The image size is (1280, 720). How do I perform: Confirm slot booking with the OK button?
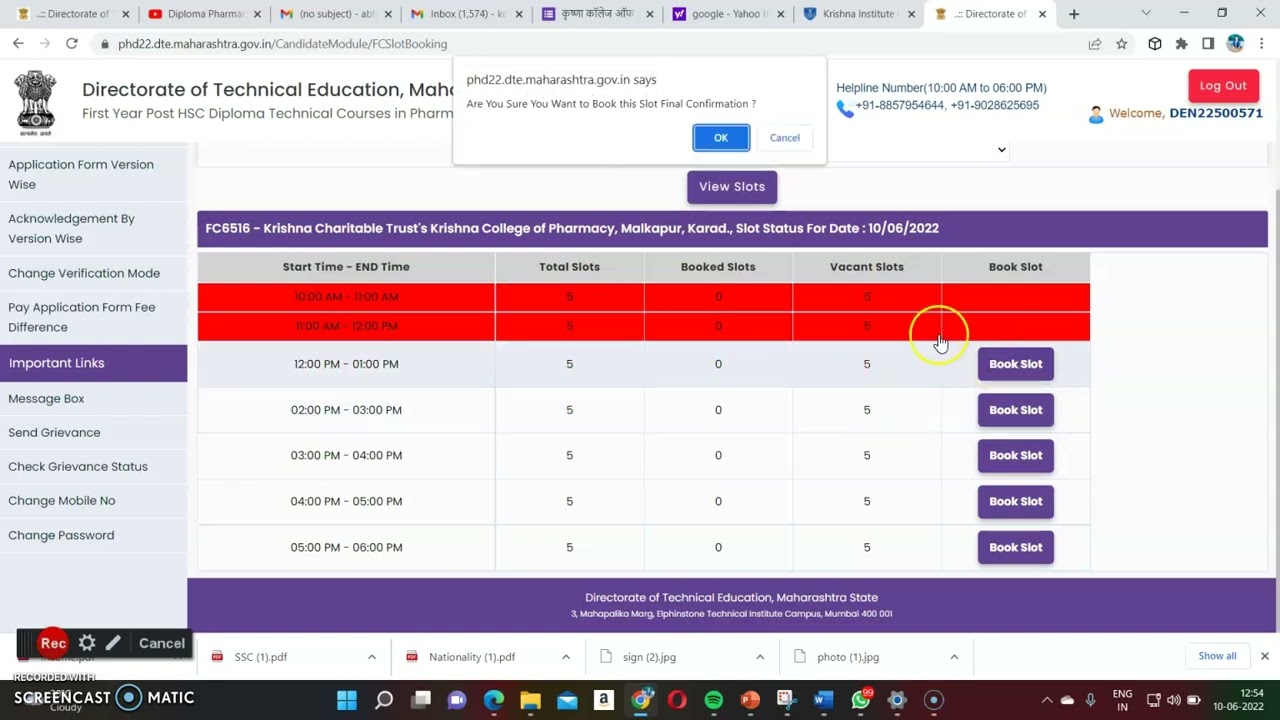click(721, 138)
